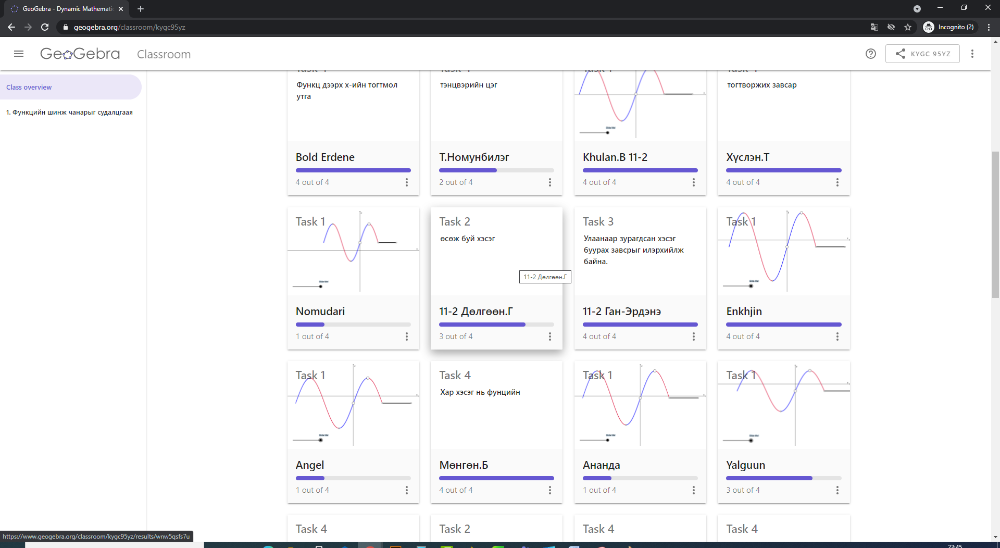The width and height of the screenshot is (1000, 548).
Task: Click the page vertical scrollbar thumb
Action: point(995,225)
